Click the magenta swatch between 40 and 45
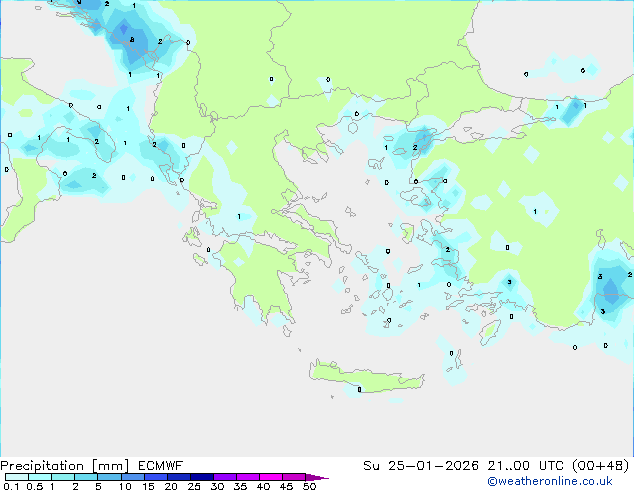 [271, 477]
